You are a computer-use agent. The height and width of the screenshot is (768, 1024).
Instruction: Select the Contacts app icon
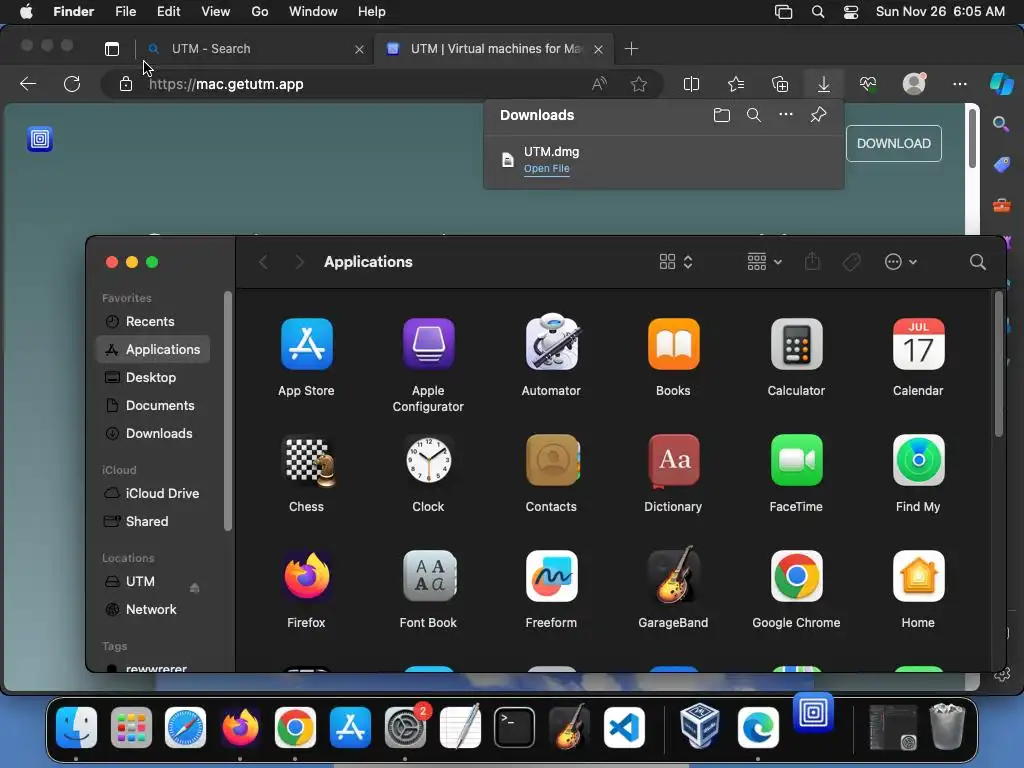coord(551,460)
